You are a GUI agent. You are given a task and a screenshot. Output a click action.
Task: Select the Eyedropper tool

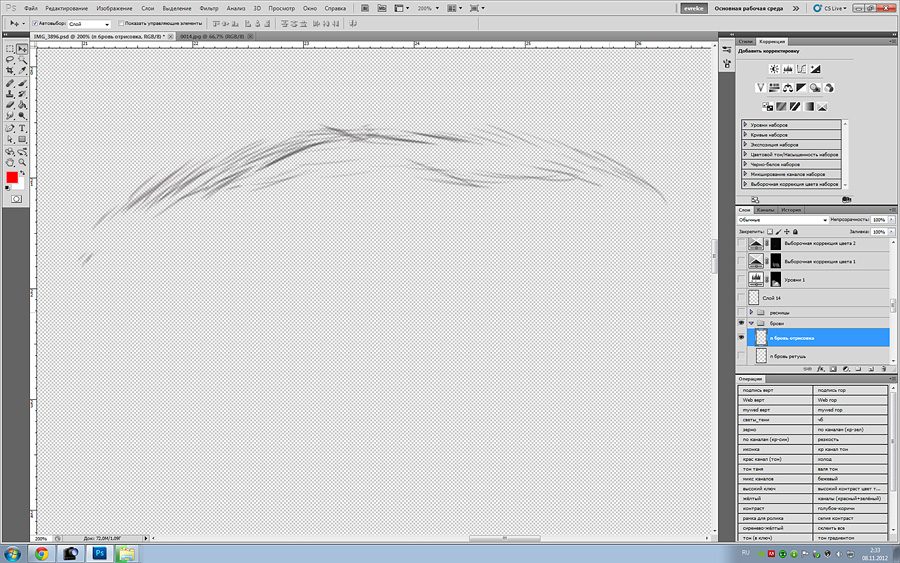point(22,71)
